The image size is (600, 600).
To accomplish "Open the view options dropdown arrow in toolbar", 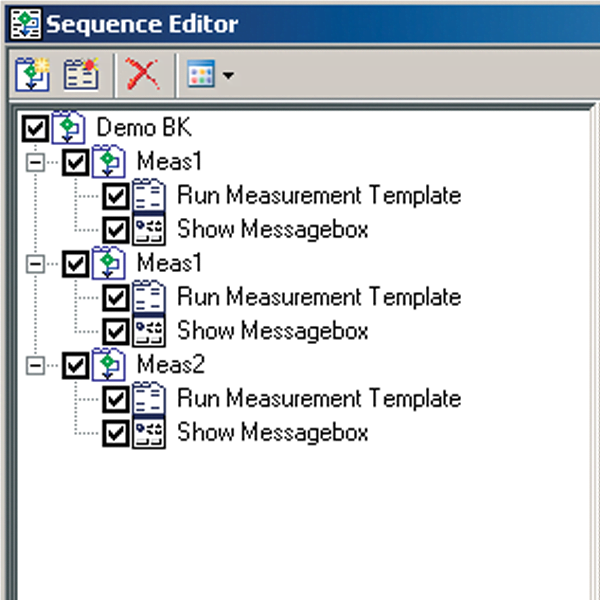I will tap(228, 76).
